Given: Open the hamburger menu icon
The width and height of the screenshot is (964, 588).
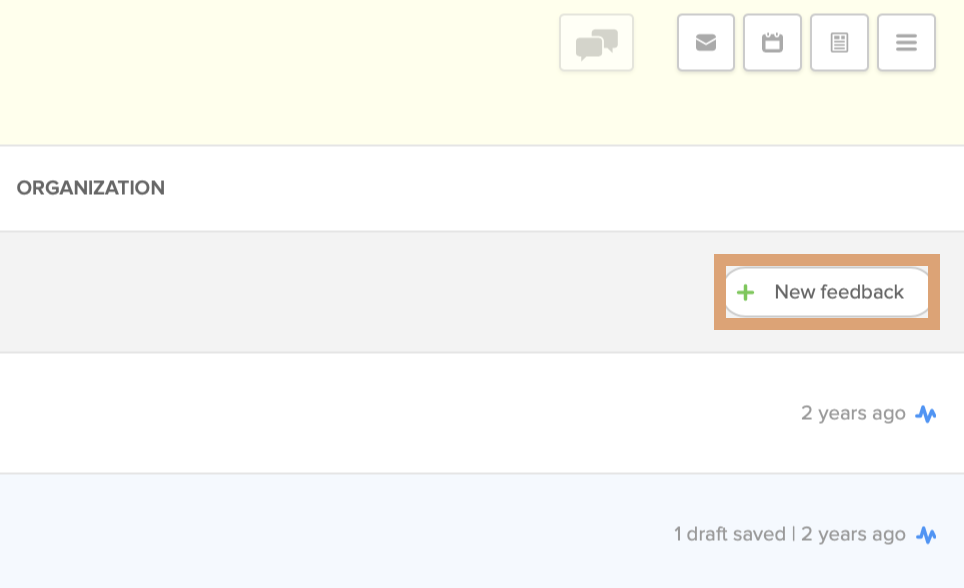Looking at the screenshot, I should tap(906, 43).
